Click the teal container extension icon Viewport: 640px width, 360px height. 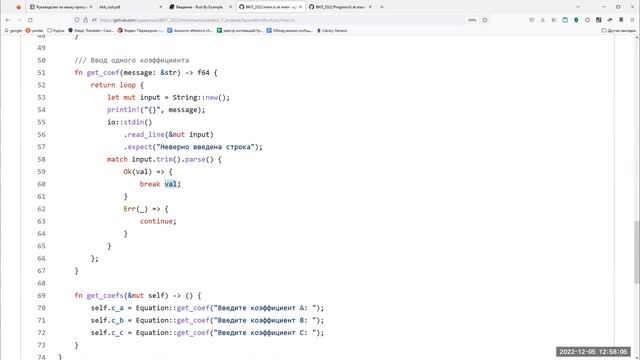pyautogui.click(x=565, y=20)
